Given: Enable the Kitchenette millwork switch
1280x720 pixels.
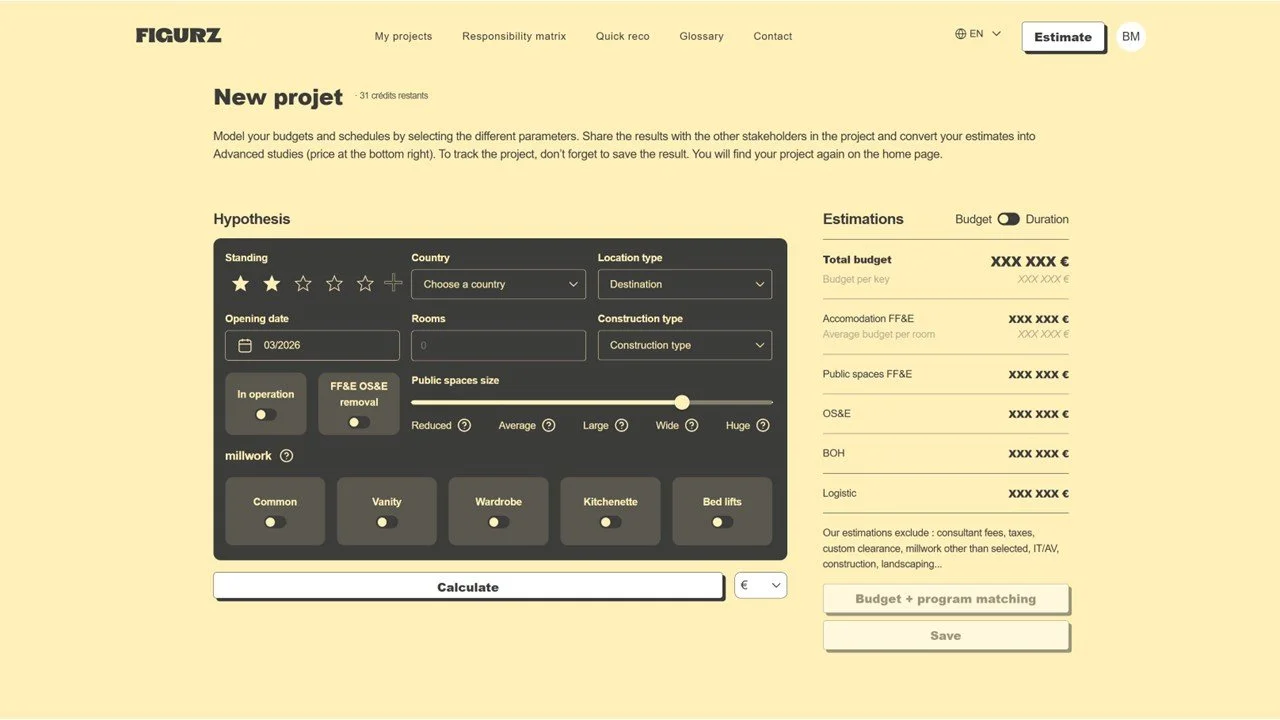Looking at the screenshot, I should [x=610, y=522].
